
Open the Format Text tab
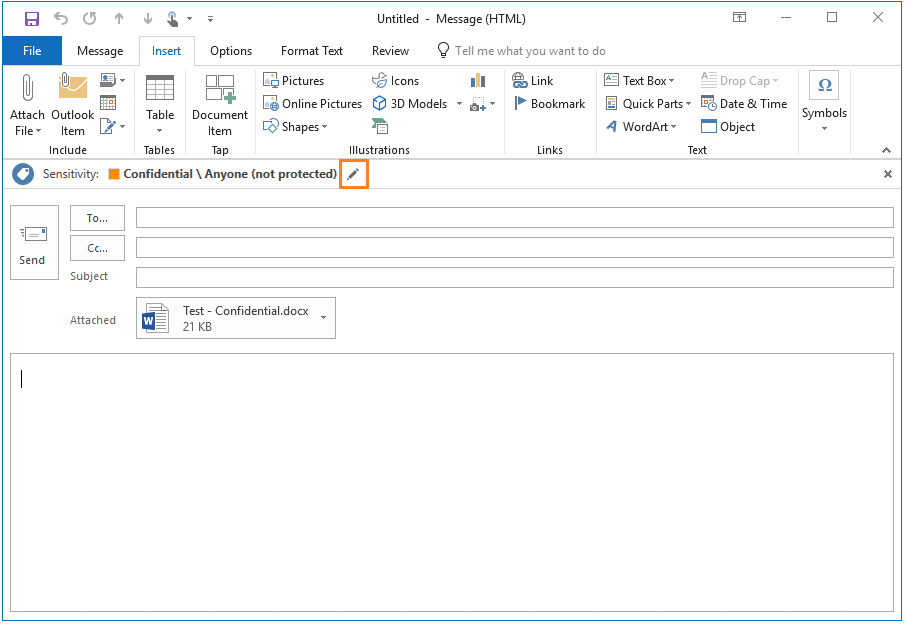(x=312, y=51)
